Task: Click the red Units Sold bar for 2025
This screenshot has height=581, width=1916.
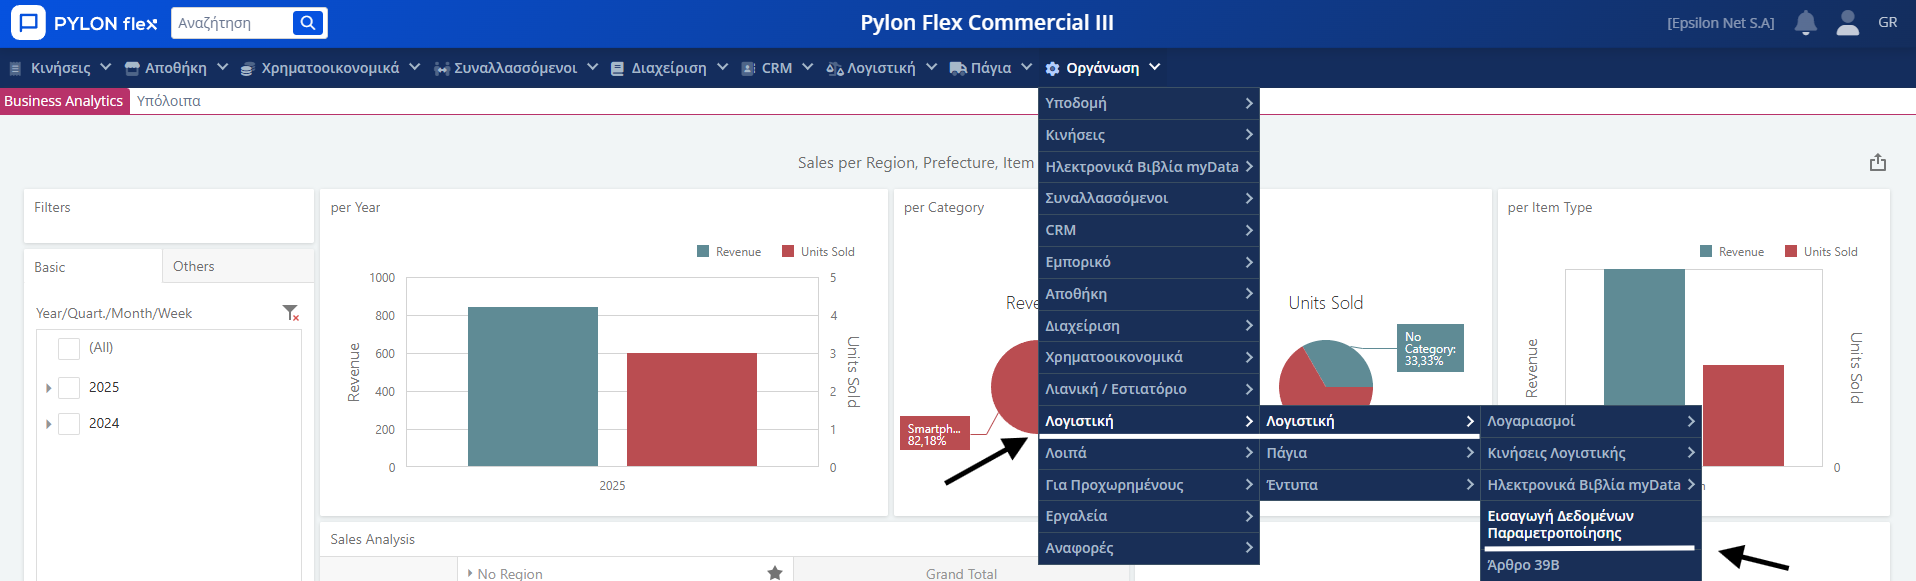Action: click(x=692, y=409)
